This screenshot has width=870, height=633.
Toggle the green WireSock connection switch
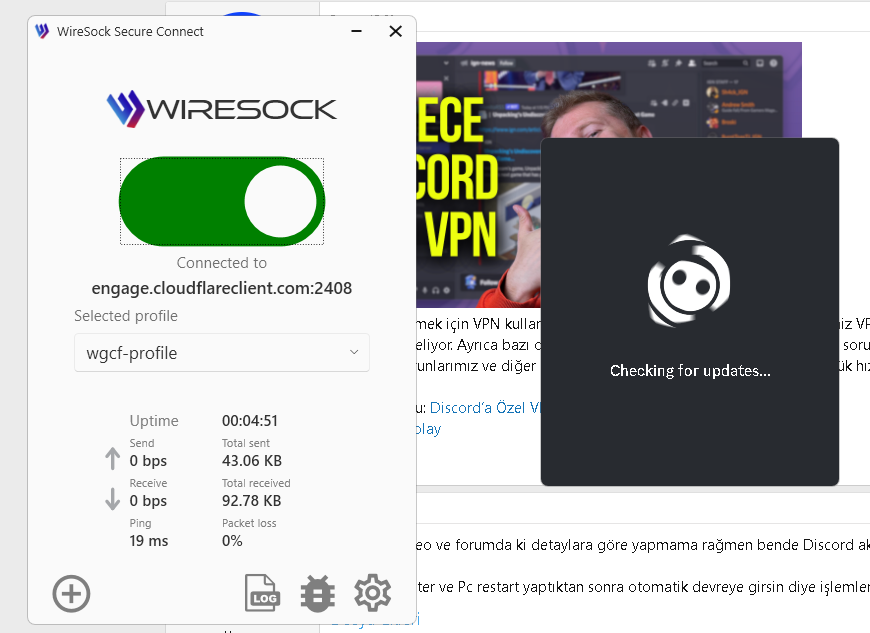(x=222, y=201)
